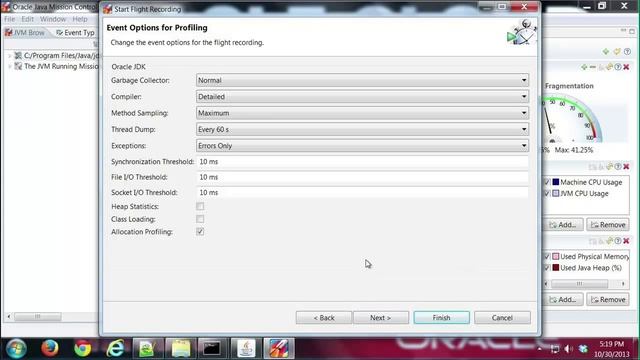This screenshot has height=360, width=640.
Task: Click the Fragmentation dial gauge
Action: (571, 118)
